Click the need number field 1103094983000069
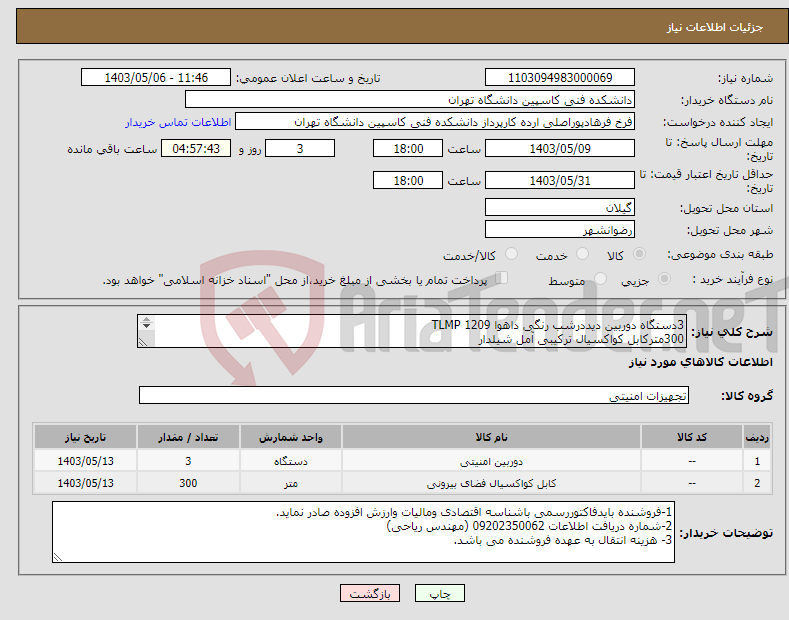 point(560,78)
